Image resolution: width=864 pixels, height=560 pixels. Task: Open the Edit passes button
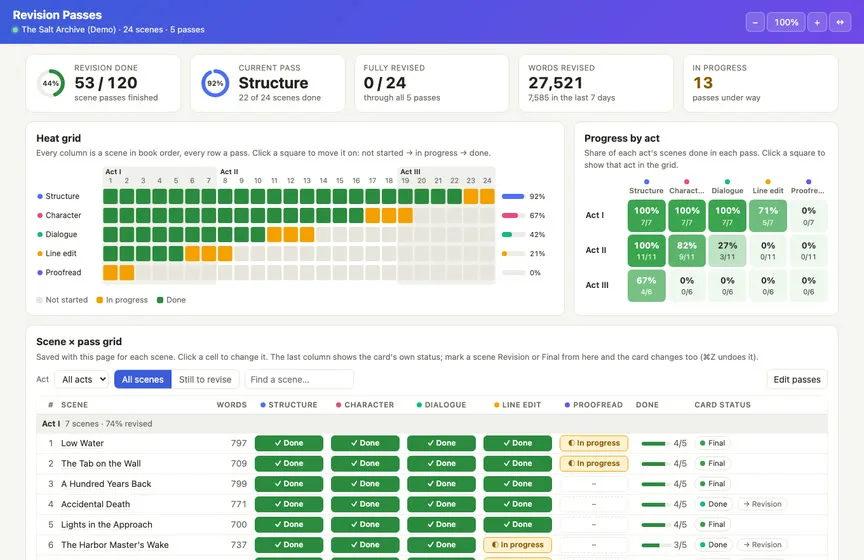point(797,379)
